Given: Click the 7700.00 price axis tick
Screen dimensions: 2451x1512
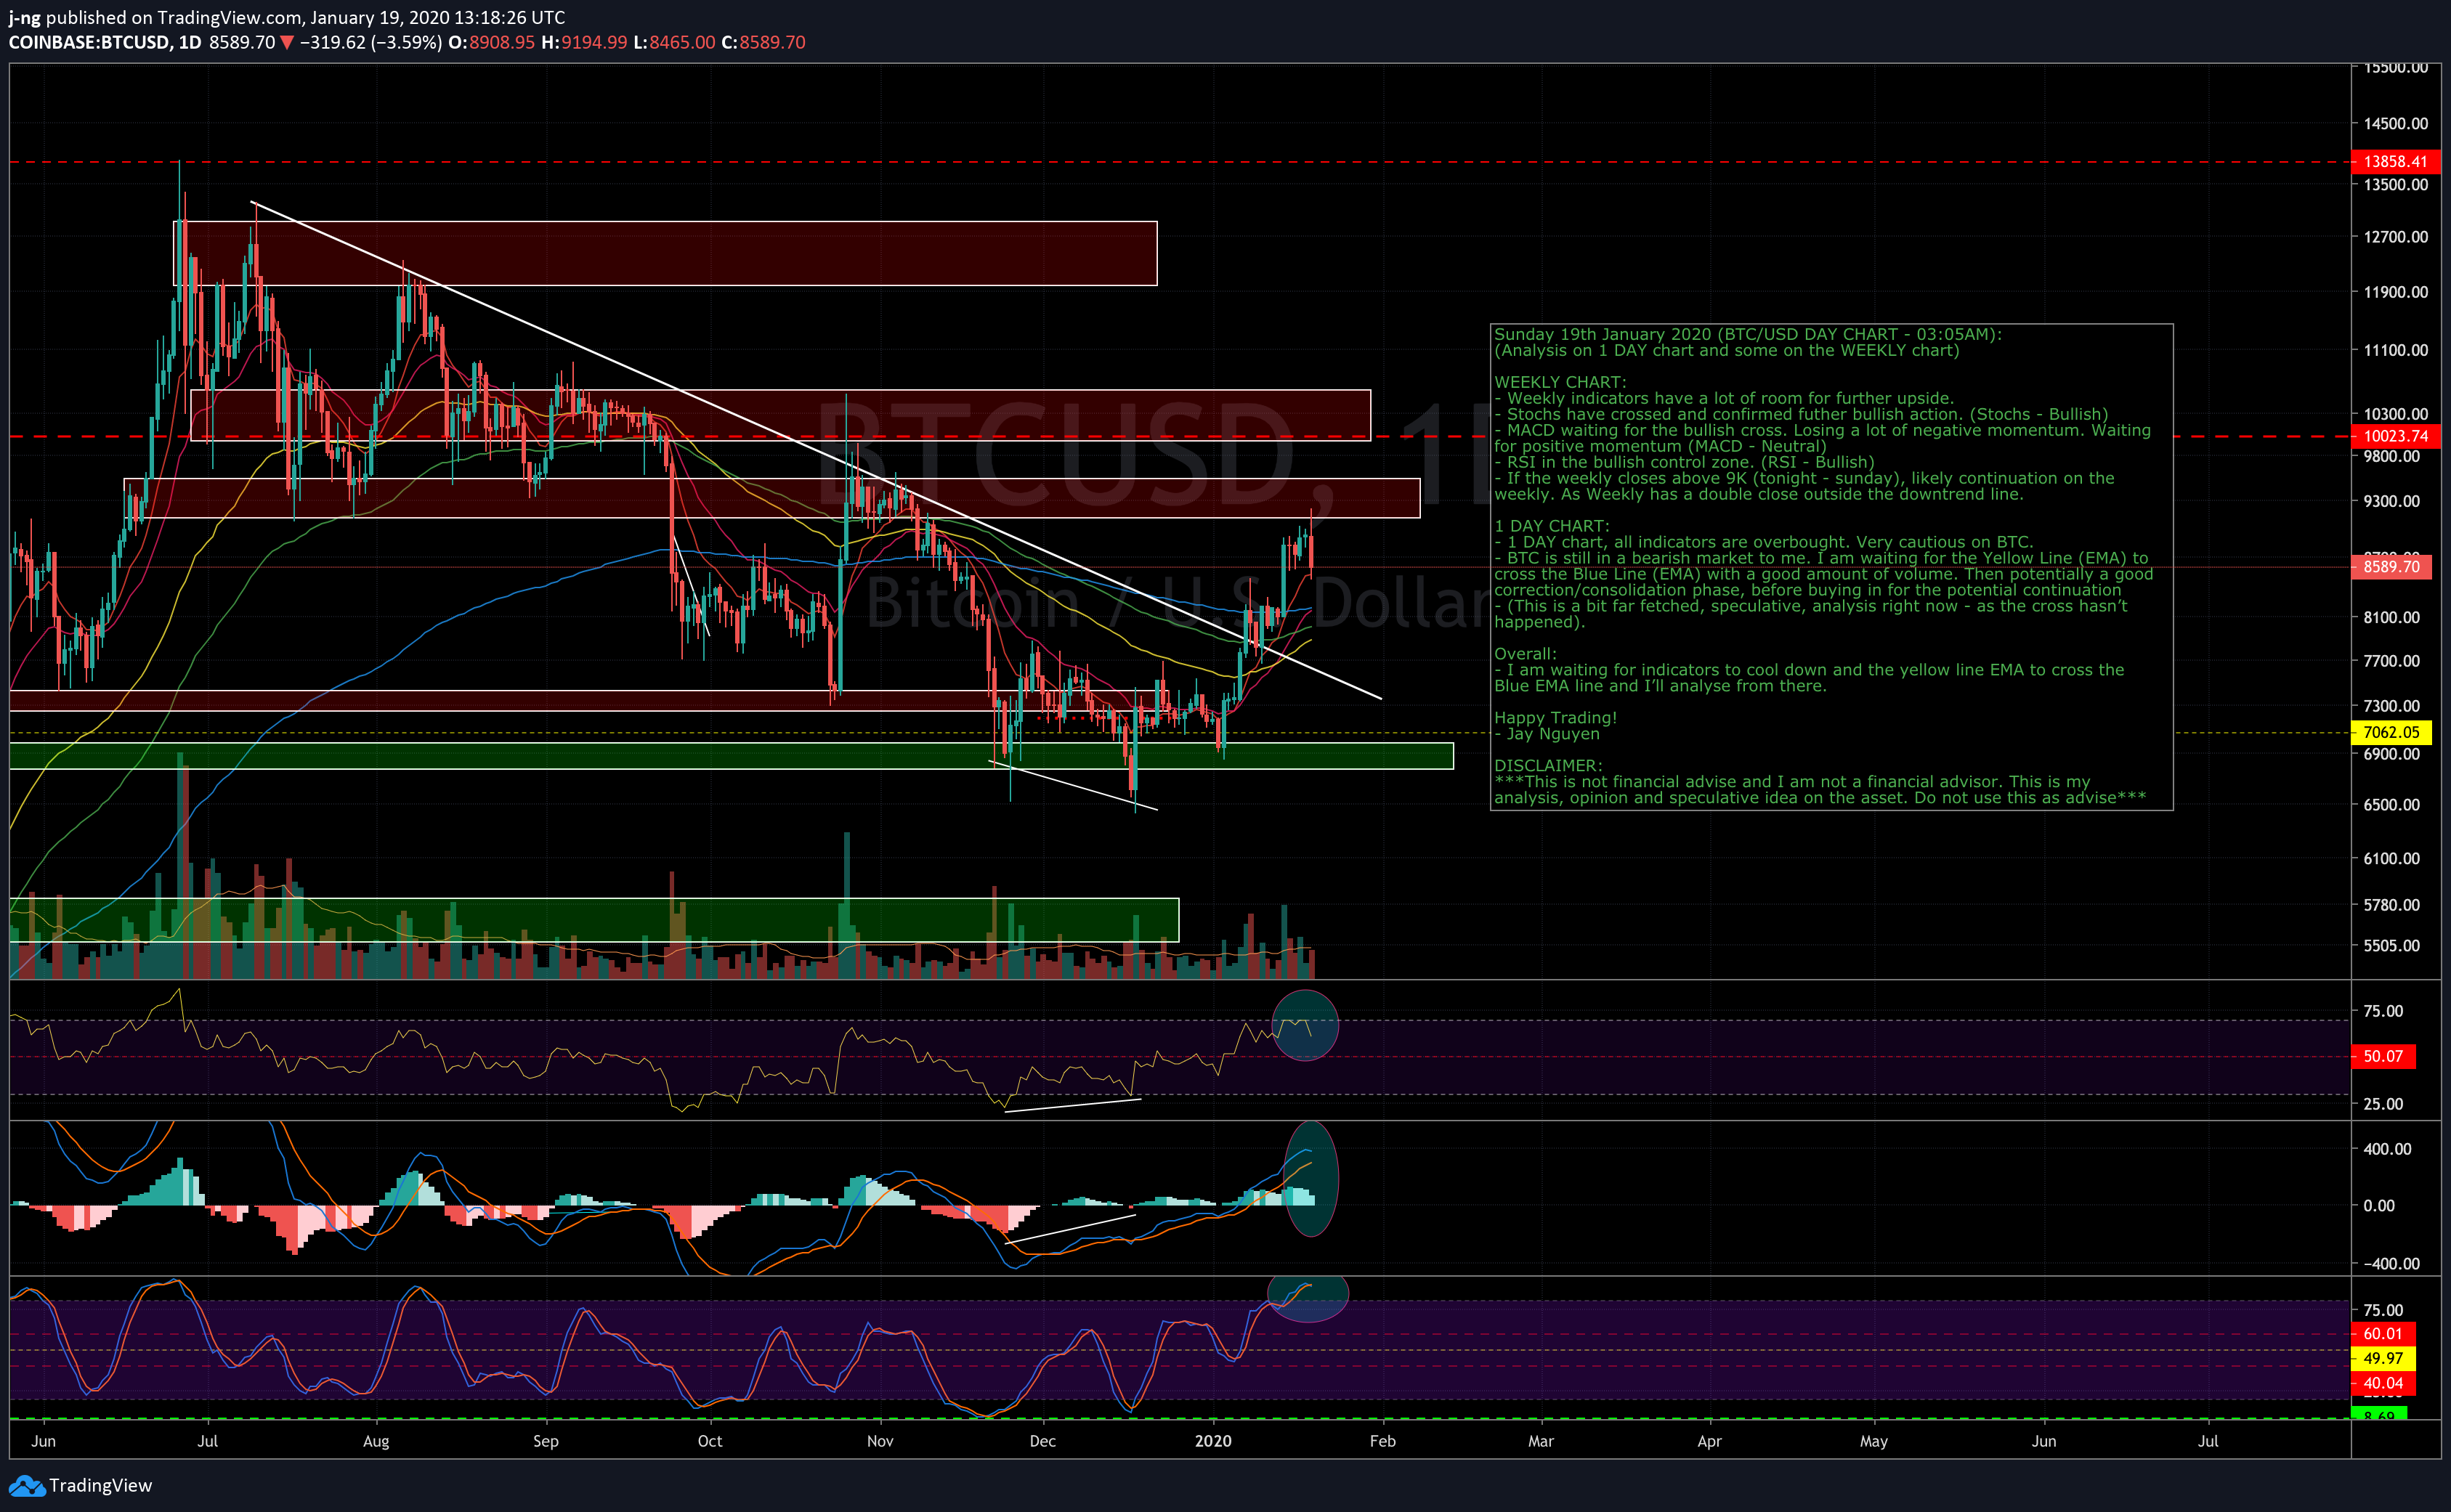Looking at the screenshot, I should point(2391,661).
